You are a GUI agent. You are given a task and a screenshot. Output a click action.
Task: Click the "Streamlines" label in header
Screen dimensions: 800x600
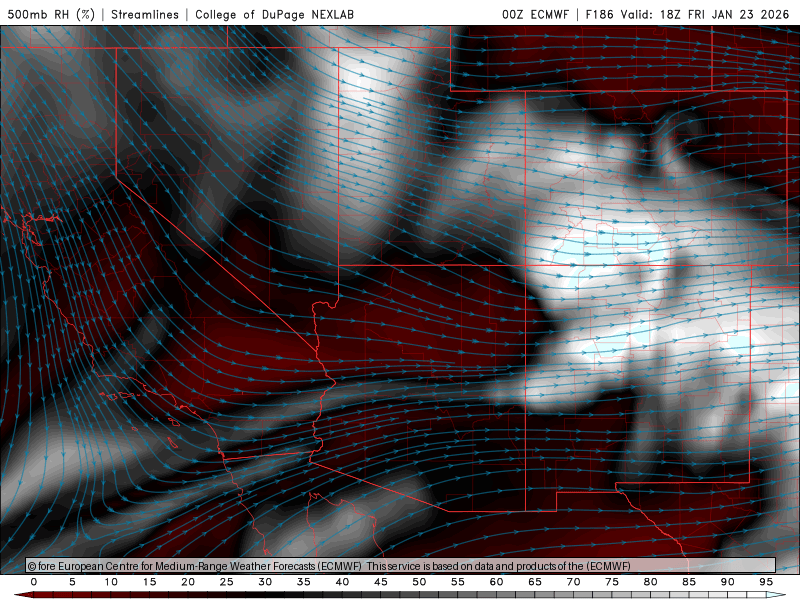point(145,14)
